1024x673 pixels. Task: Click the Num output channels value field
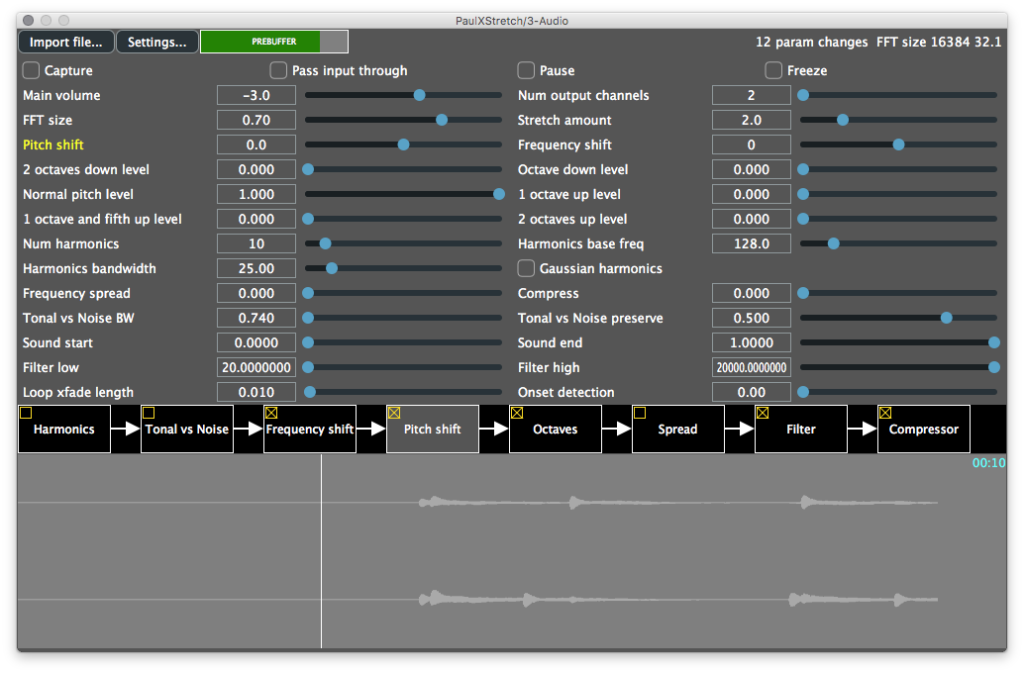point(751,95)
